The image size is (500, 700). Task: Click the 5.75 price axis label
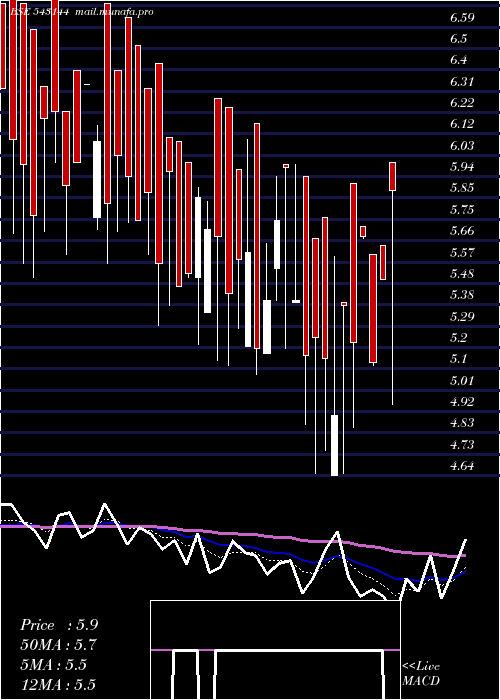pyautogui.click(x=462, y=210)
